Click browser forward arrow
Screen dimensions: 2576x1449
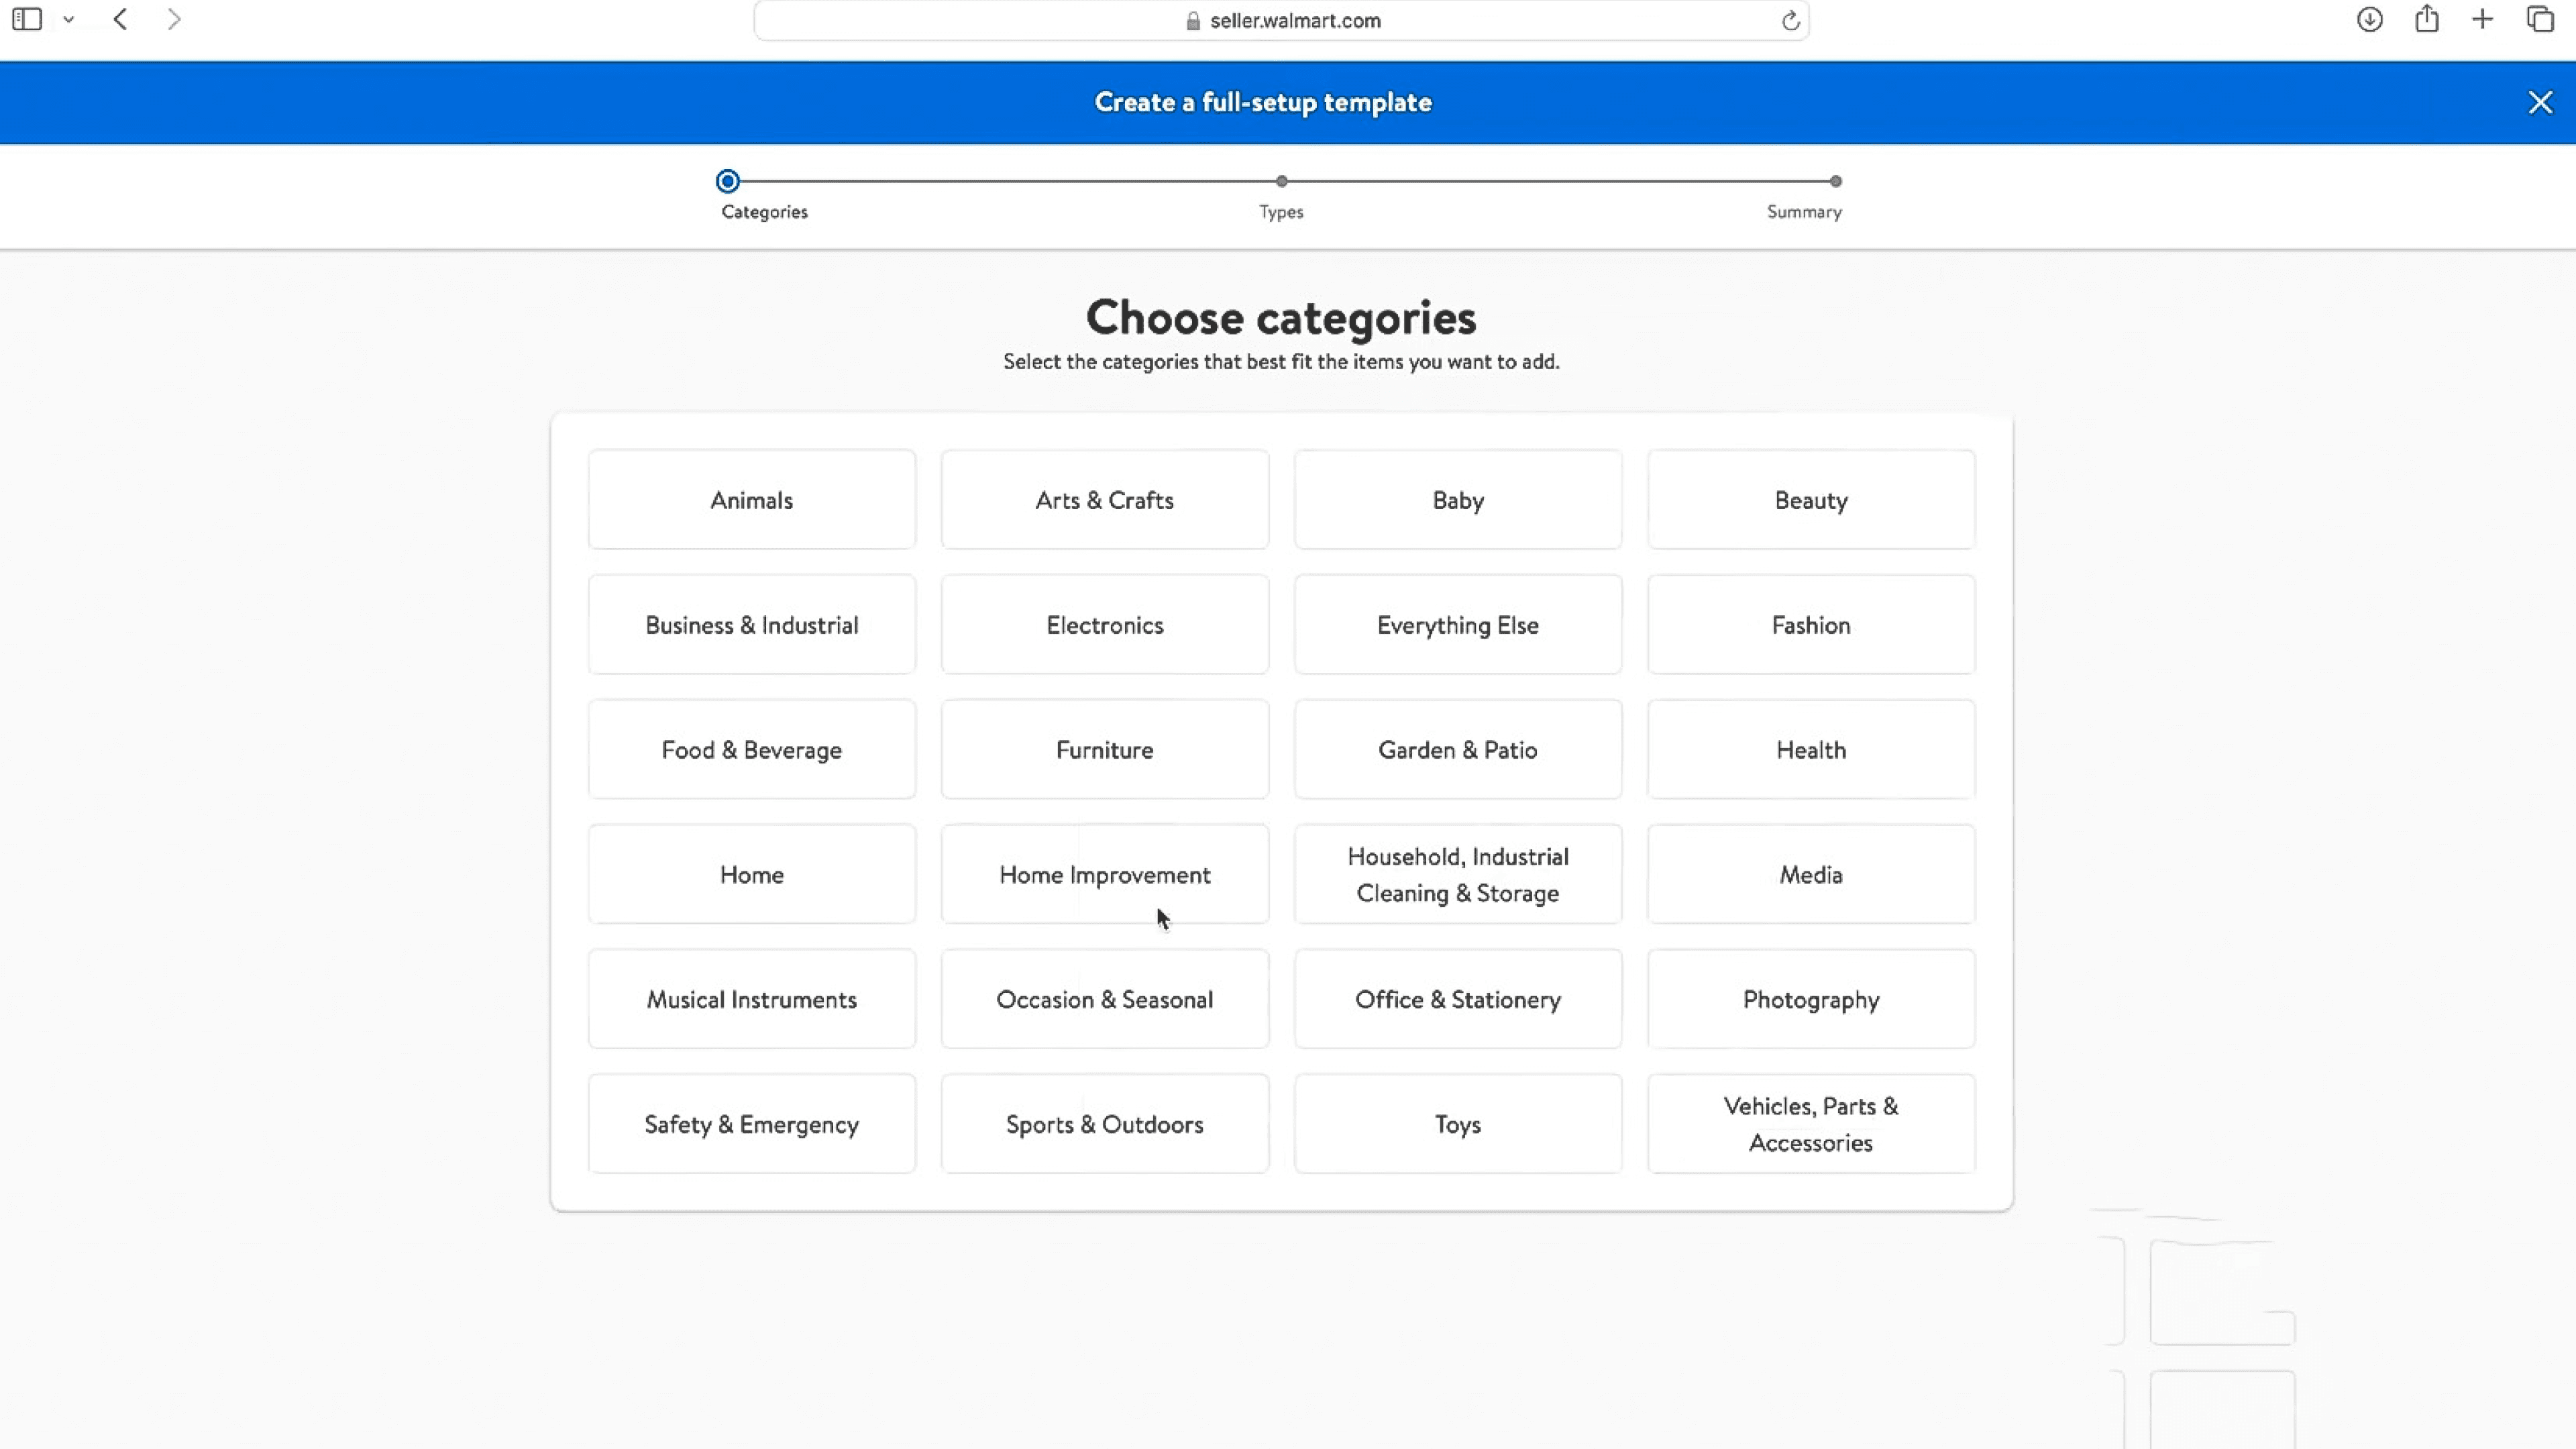point(174,19)
